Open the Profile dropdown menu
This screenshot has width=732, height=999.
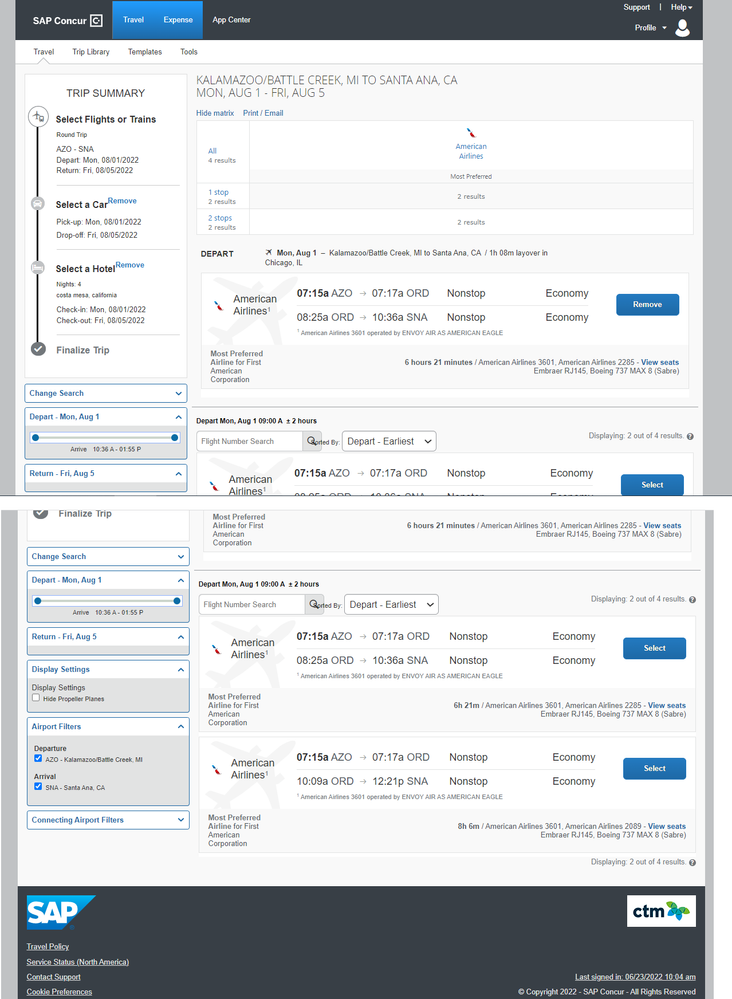pyautogui.click(x=650, y=28)
